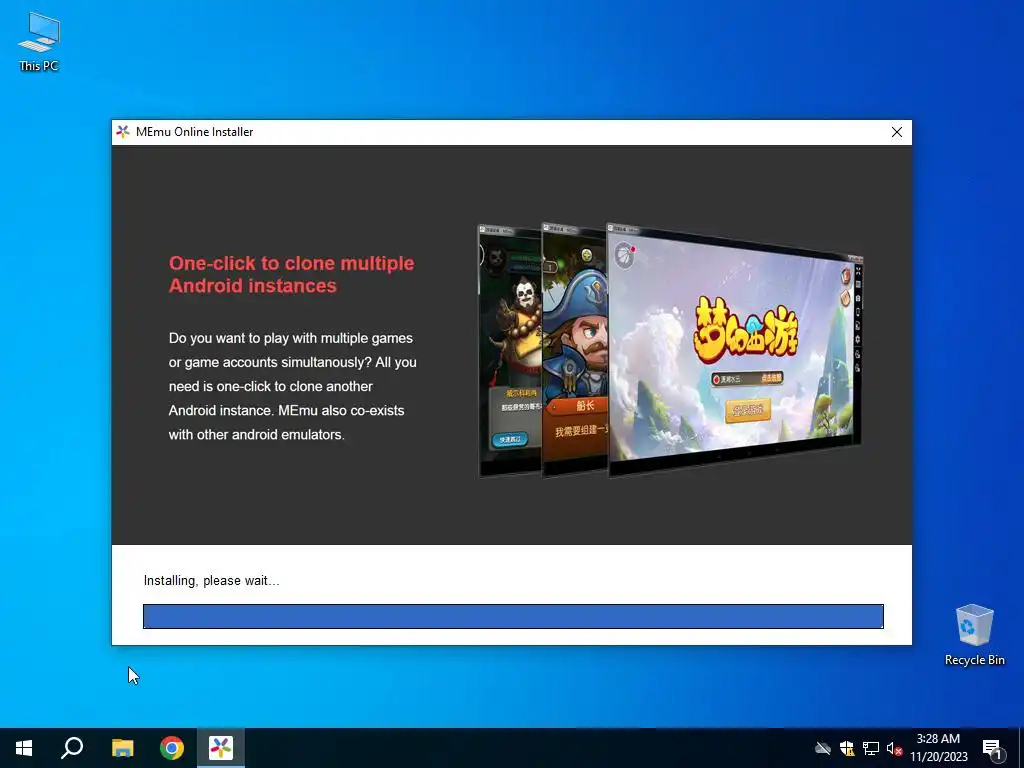
Task: Open the This PC desktop icon
Action: [x=39, y=40]
